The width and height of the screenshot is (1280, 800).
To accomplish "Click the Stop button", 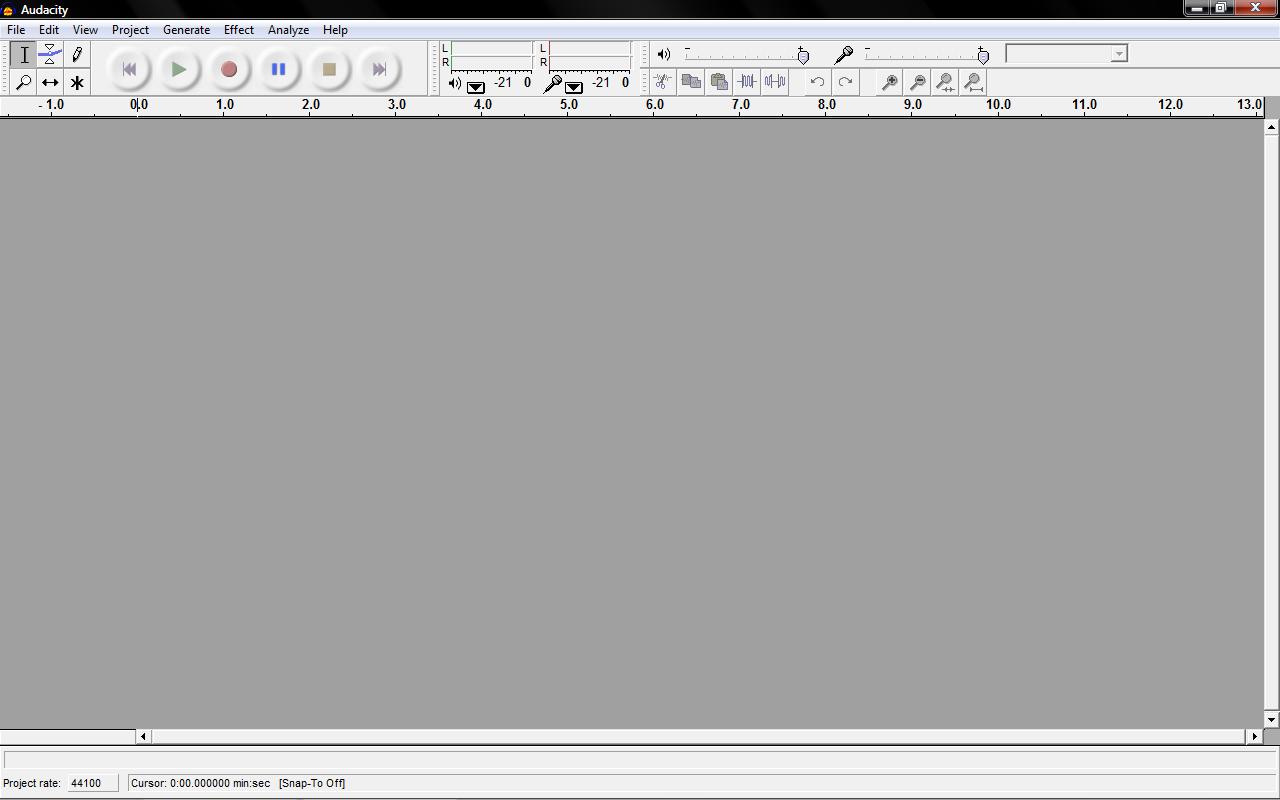I will (x=329, y=69).
